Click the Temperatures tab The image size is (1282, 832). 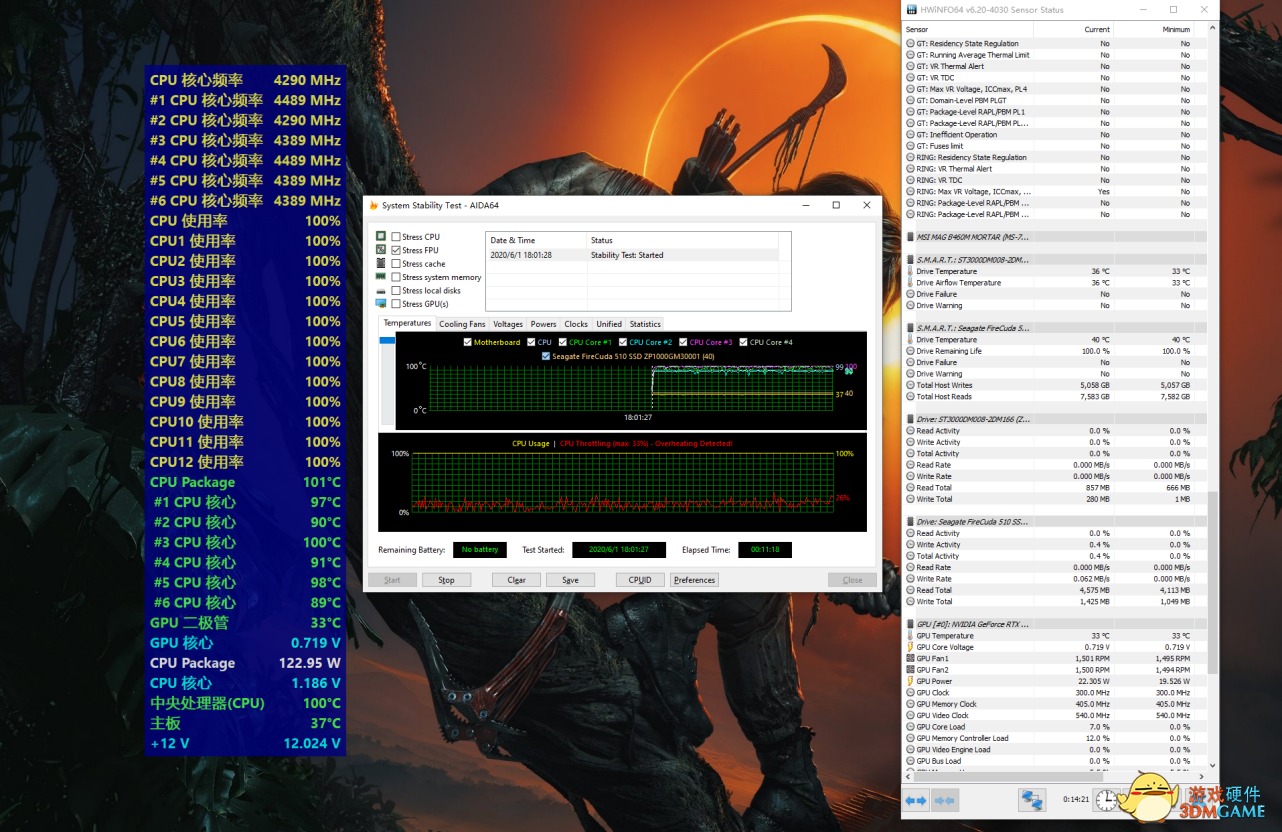point(407,323)
